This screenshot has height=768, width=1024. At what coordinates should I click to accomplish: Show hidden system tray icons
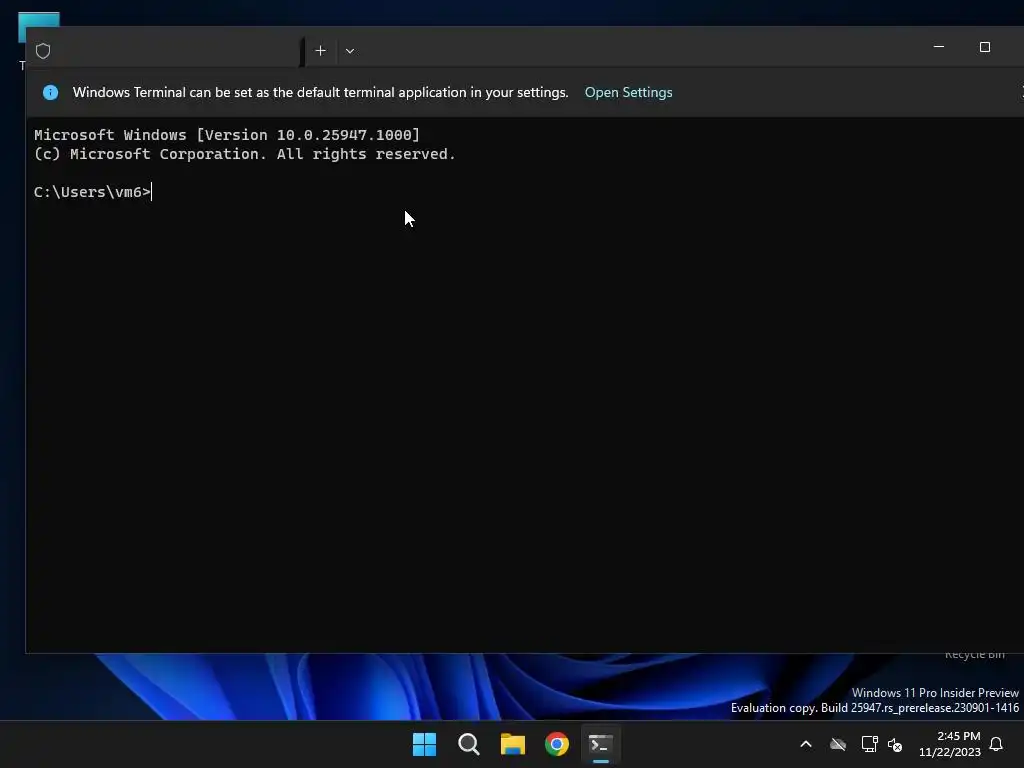806,744
